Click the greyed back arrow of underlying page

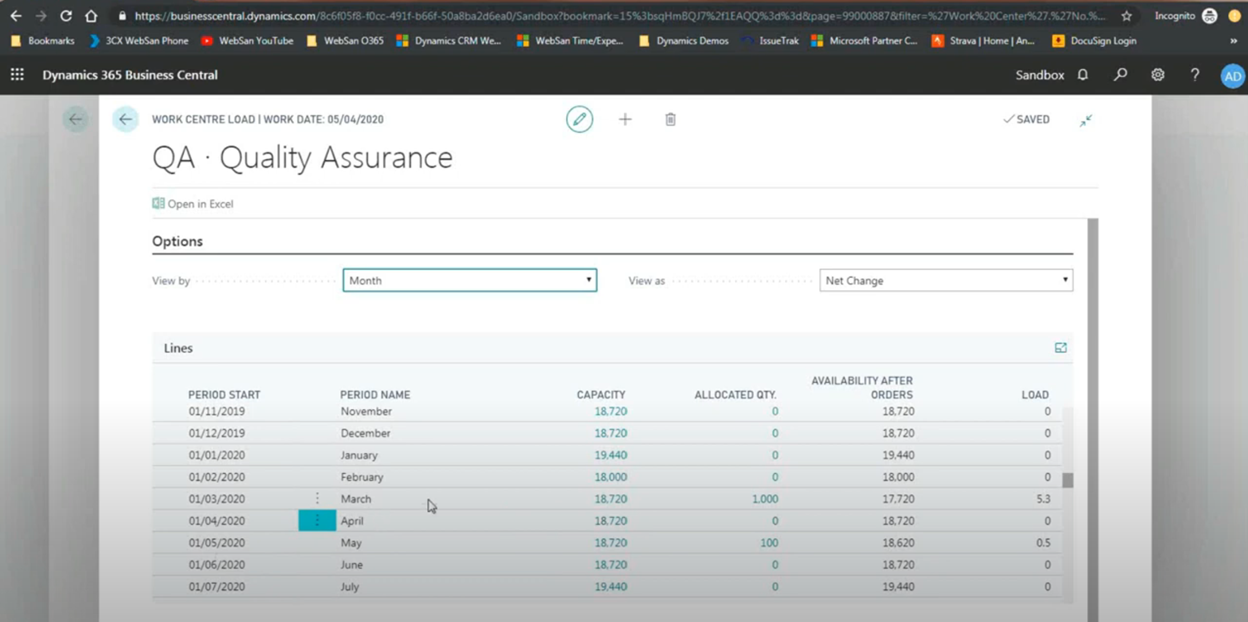(x=75, y=119)
